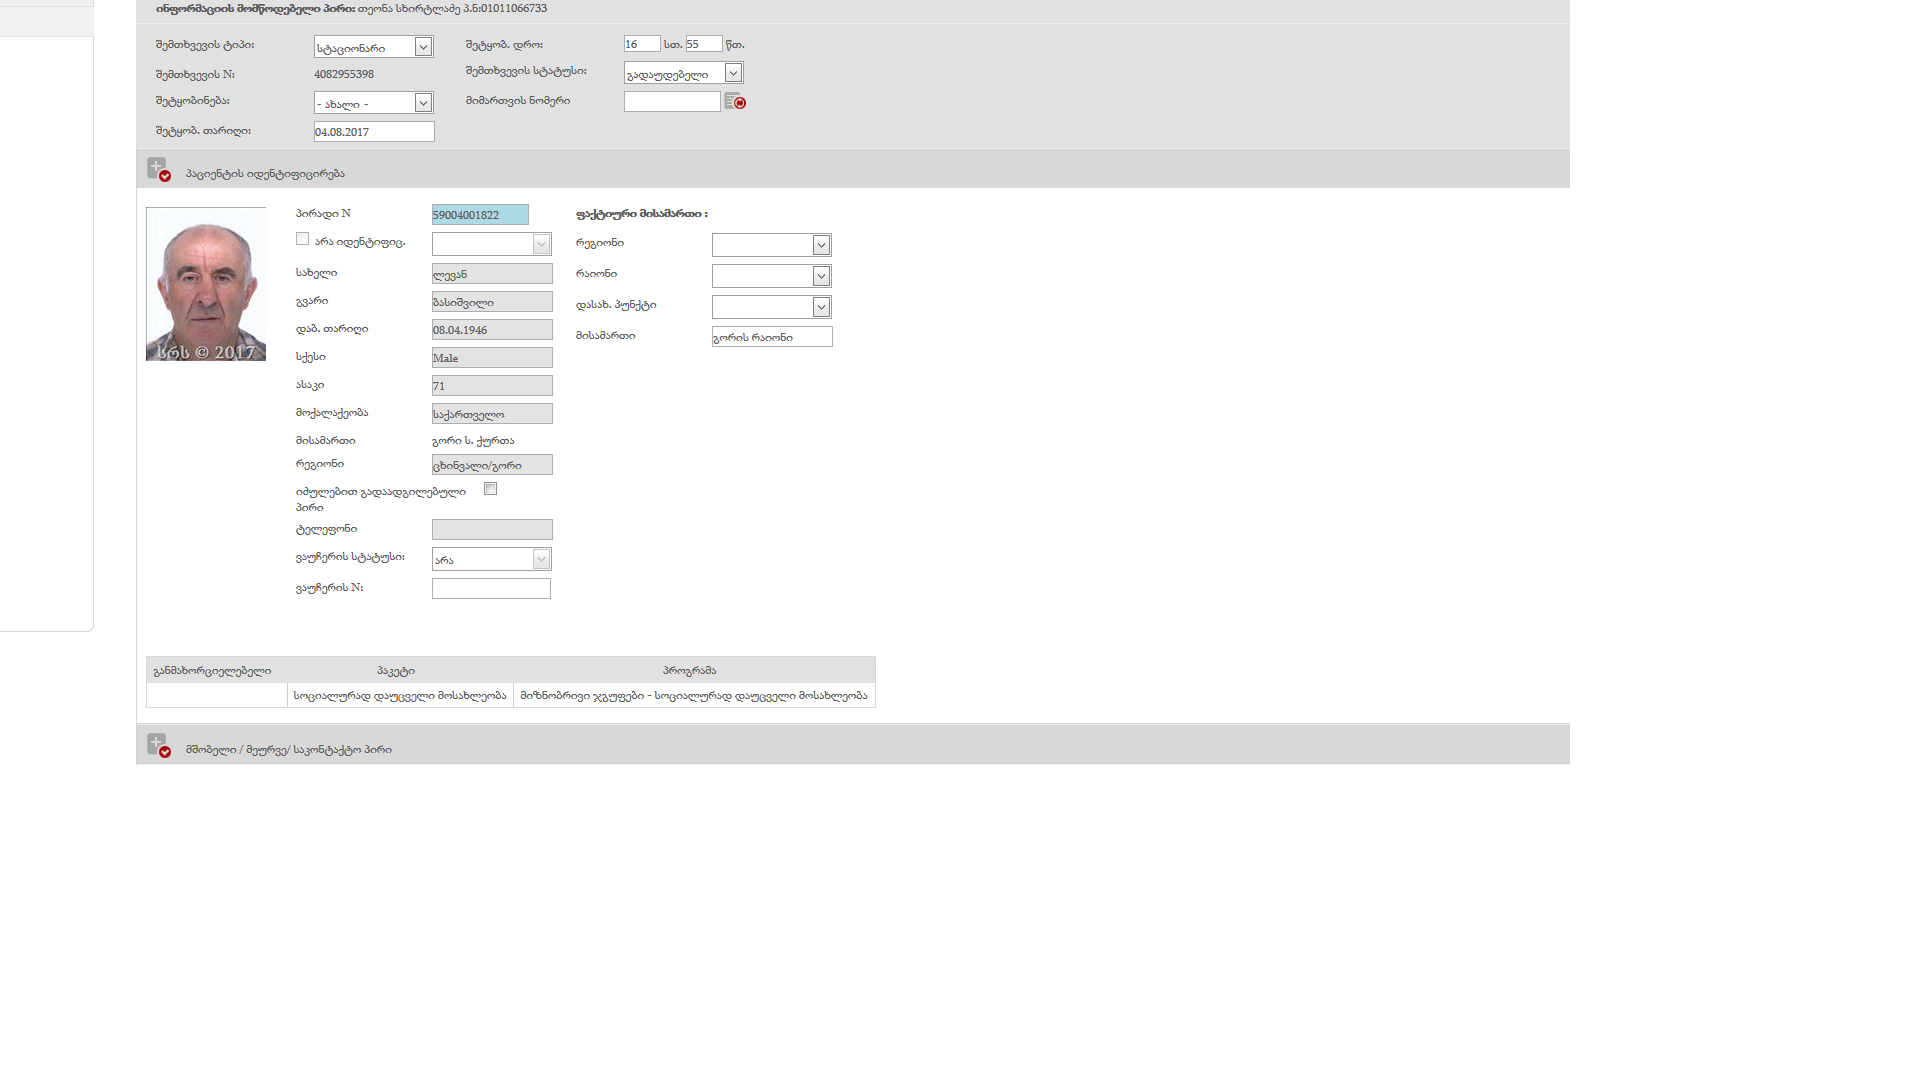
Task: Open the voucher status dropdown
Action: click(x=491, y=559)
